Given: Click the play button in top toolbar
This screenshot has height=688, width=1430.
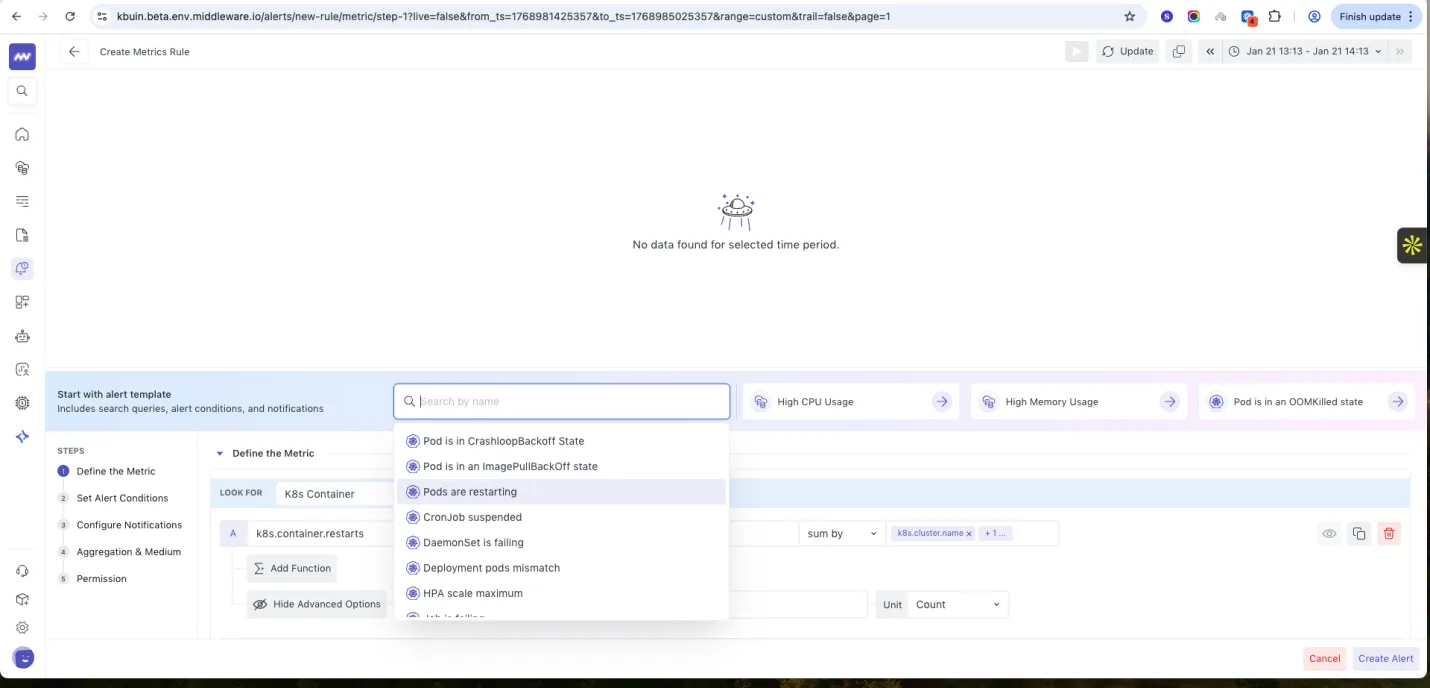Looking at the screenshot, I should [1076, 51].
